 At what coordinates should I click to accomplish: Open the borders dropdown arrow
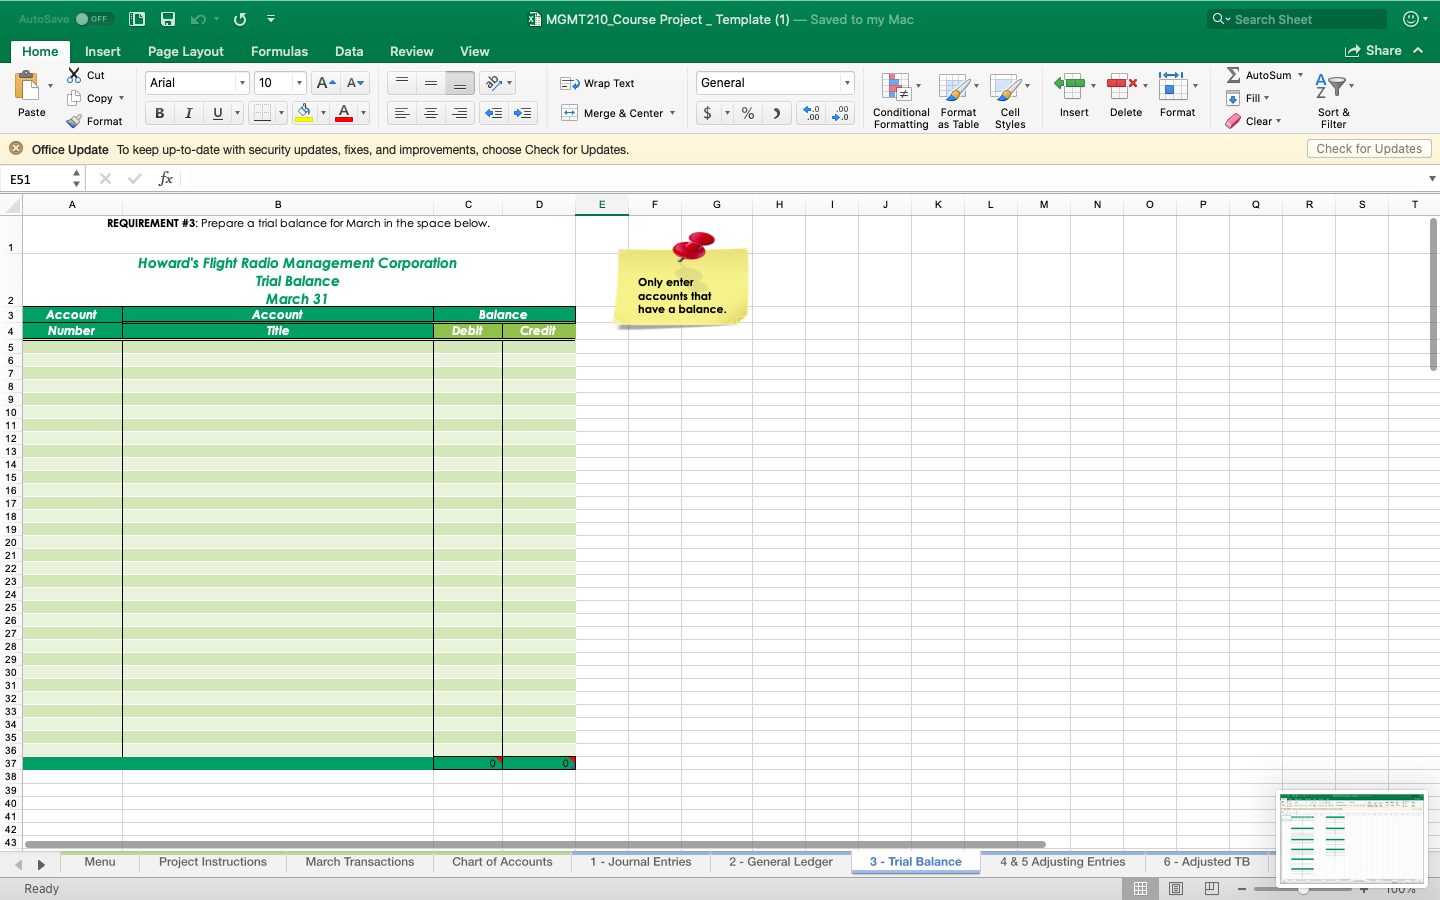pos(281,113)
